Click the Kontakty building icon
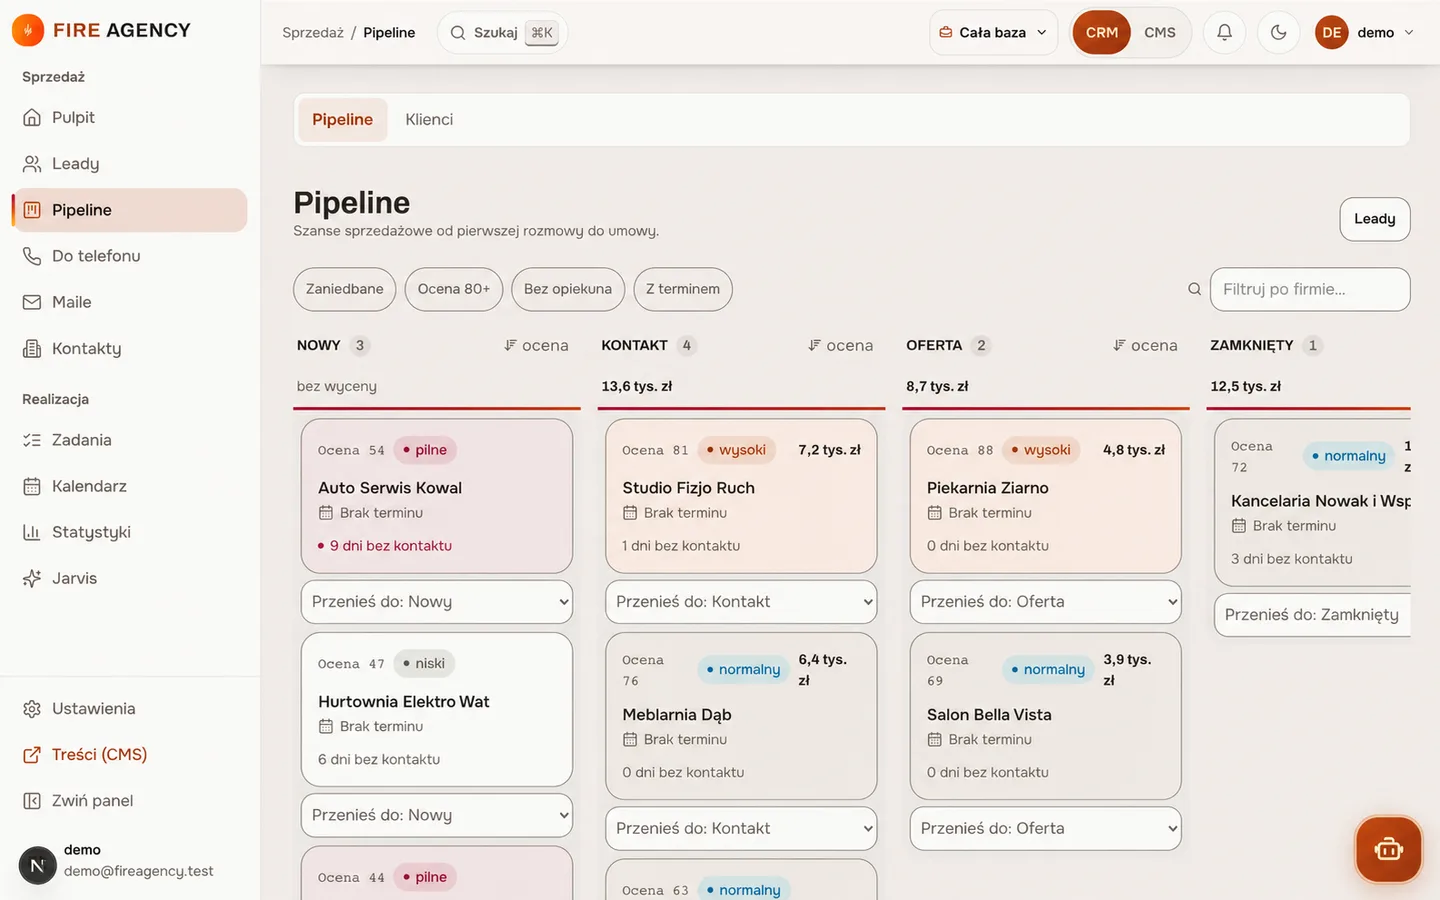The width and height of the screenshot is (1440, 900). point(32,348)
